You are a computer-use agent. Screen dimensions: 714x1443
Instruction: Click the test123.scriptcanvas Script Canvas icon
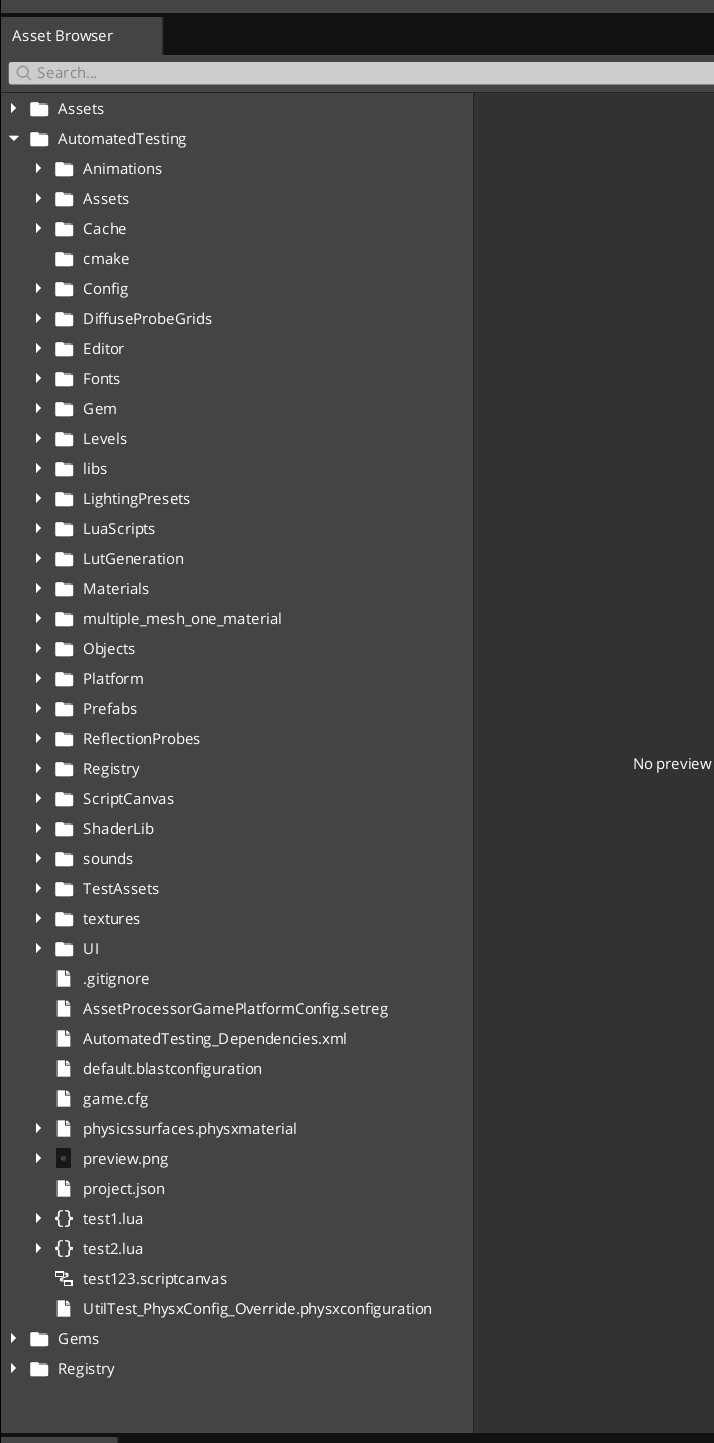tap(64, 1278)
